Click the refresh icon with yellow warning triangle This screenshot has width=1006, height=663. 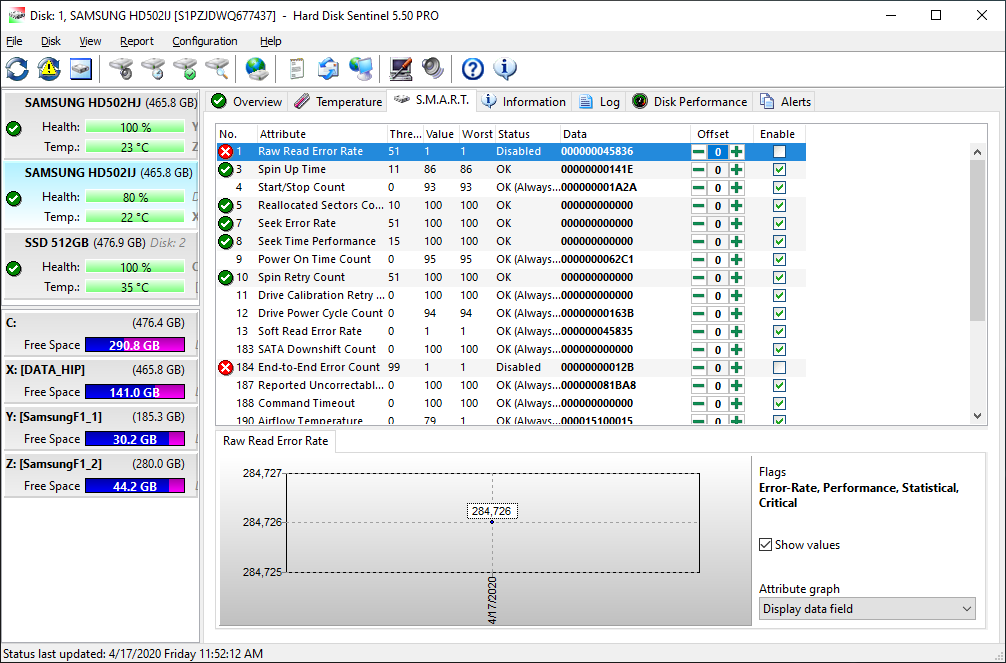(x=49, y=69)
